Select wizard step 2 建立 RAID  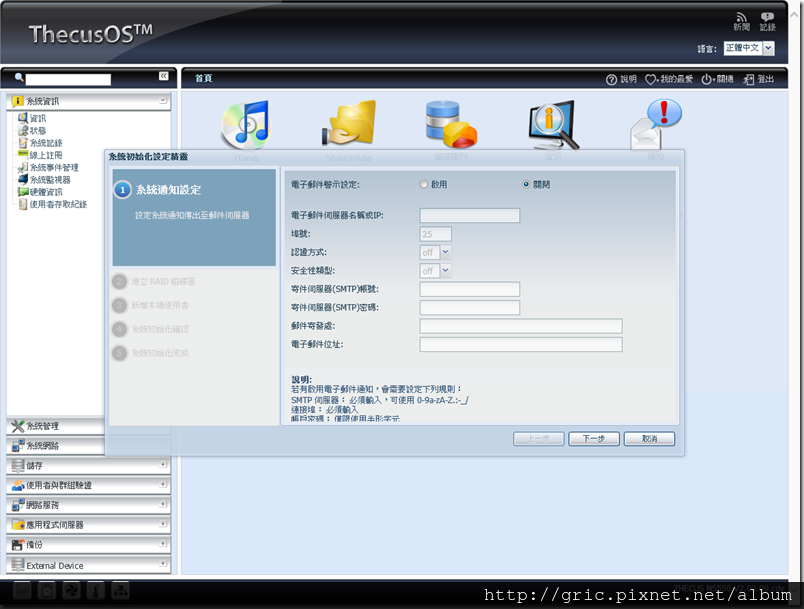tap(154, 281)
